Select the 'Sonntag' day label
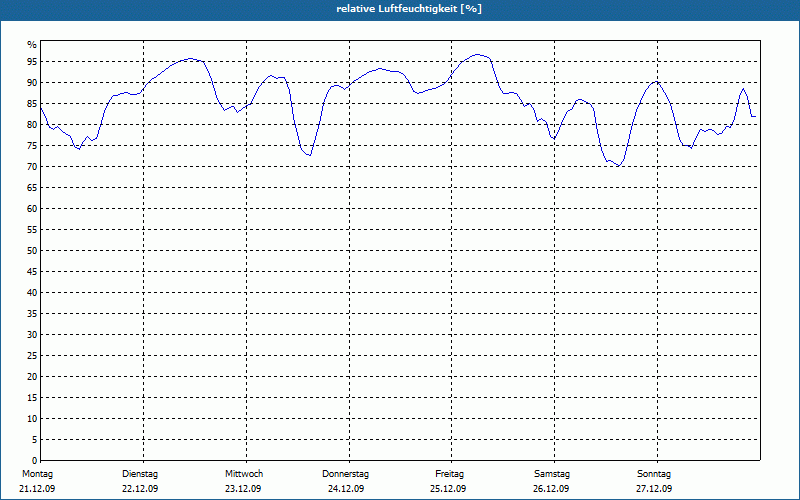800x500 pixels. point(654,474)
